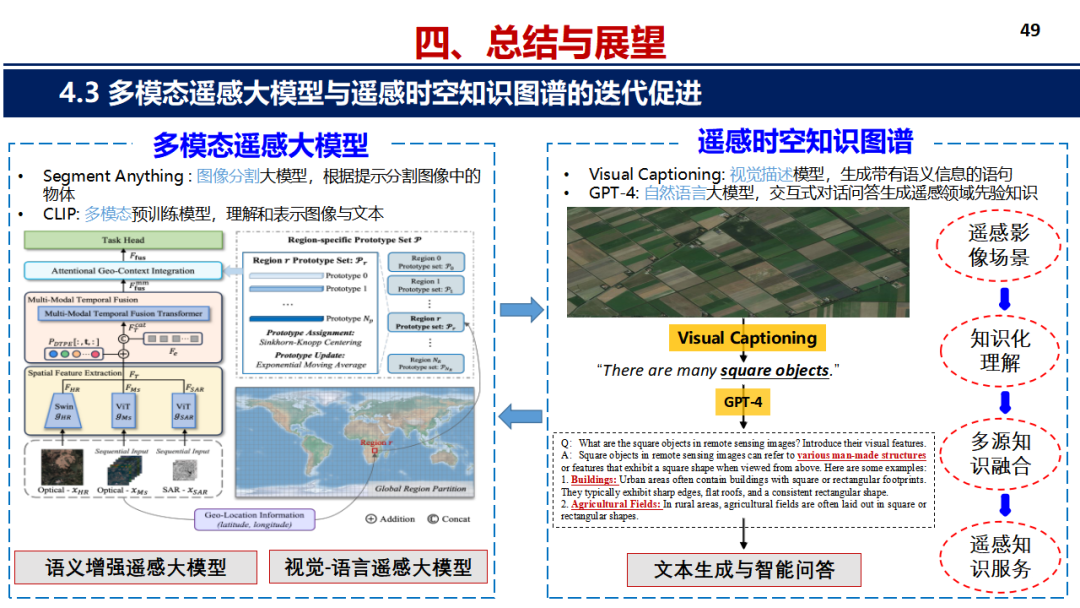The image size is (1080, 608).
Task: Click the ViT g_SAR encoder block
Action: [183, 411]
